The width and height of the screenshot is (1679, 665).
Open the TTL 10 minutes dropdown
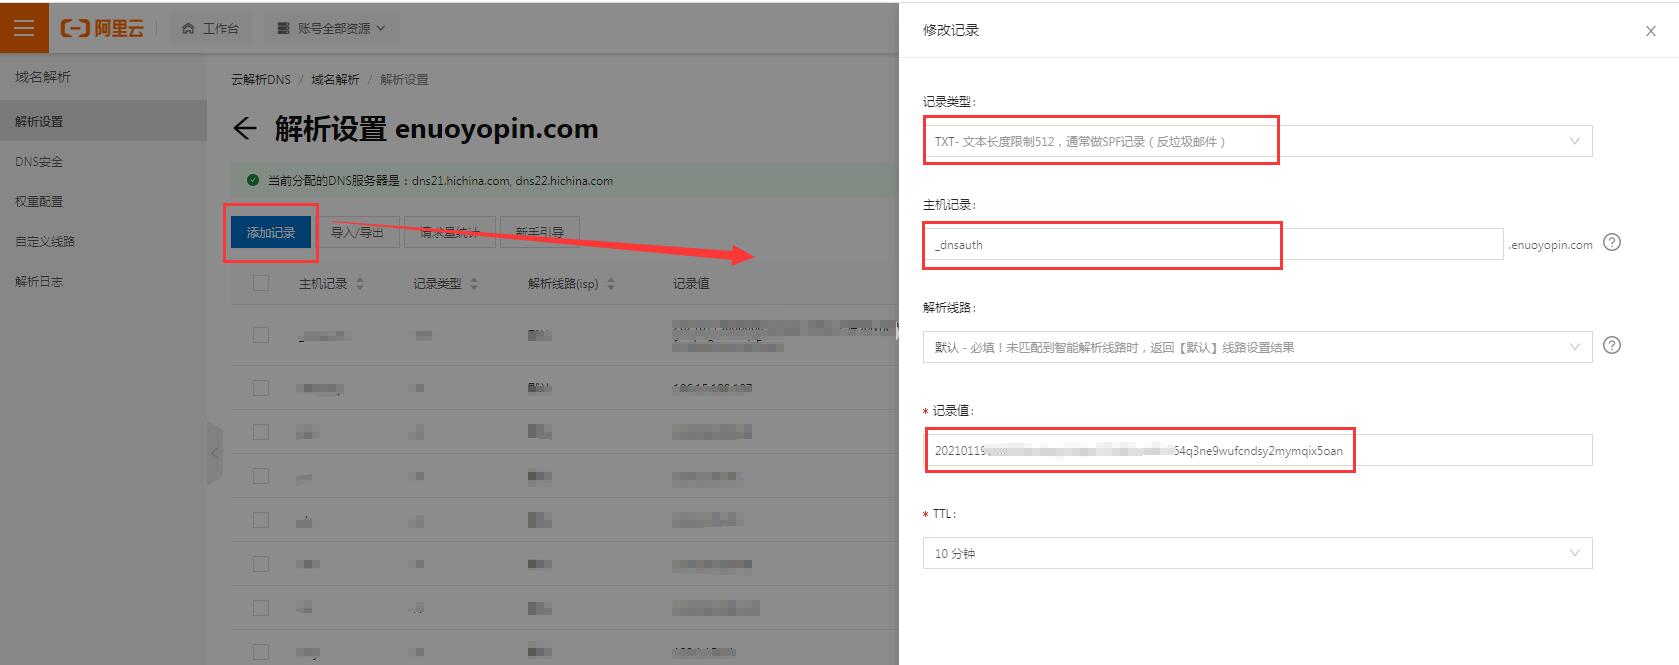[1257, 553]
